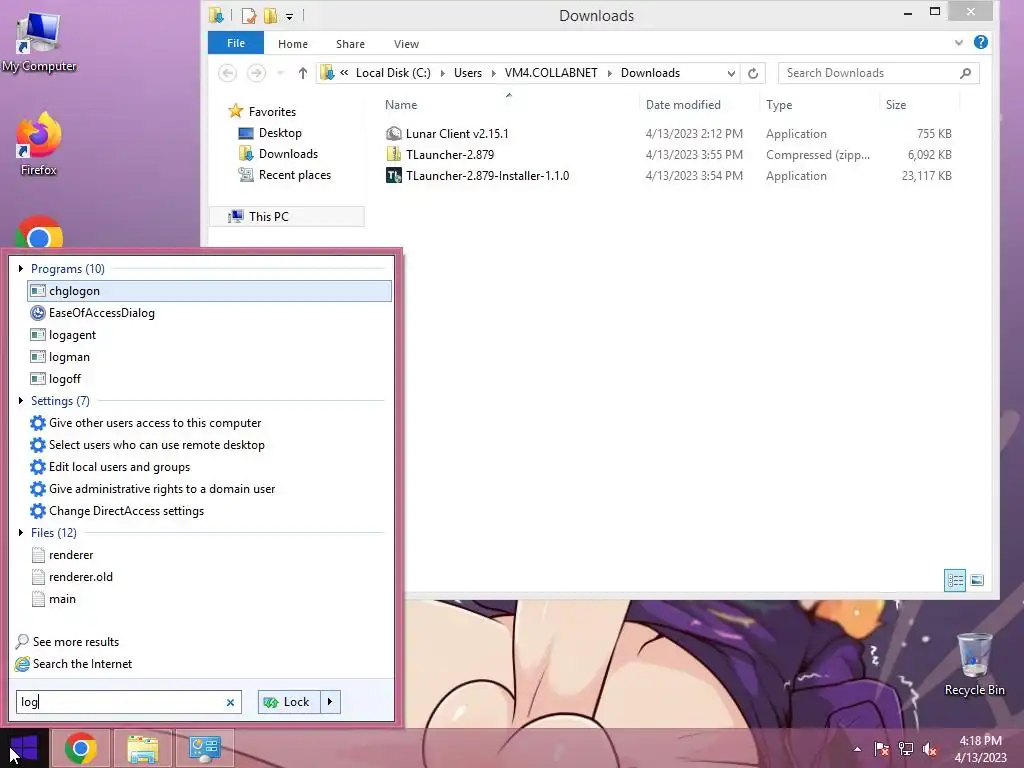
Task: Click VM4.COLLABNET in address path
Action: [x=551, y=72]
